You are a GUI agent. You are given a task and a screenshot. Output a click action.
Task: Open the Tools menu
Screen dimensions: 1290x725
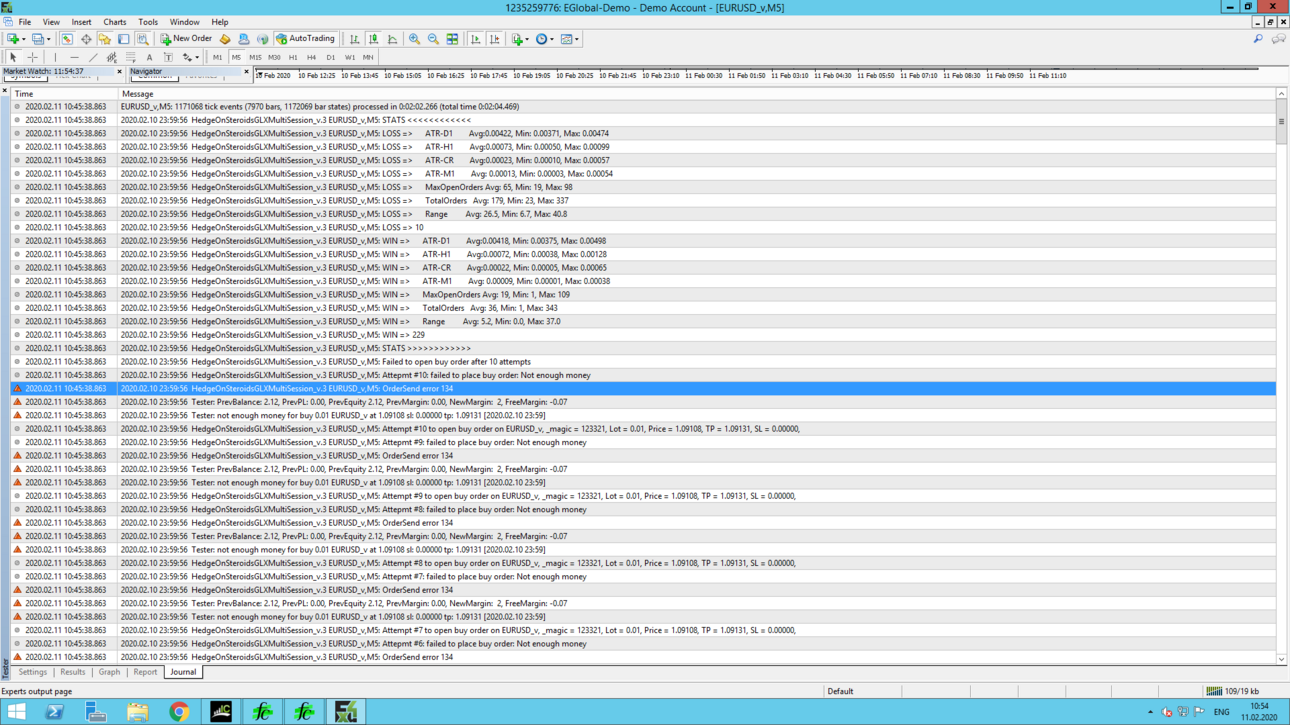coord(148,22)
